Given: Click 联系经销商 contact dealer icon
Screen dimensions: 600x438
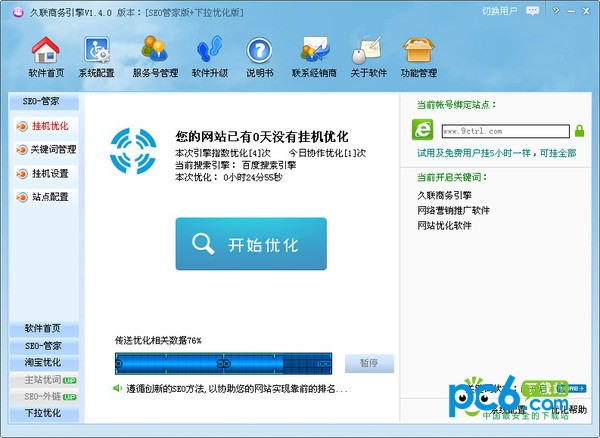Looking at the screenshot, I should 314,57.
